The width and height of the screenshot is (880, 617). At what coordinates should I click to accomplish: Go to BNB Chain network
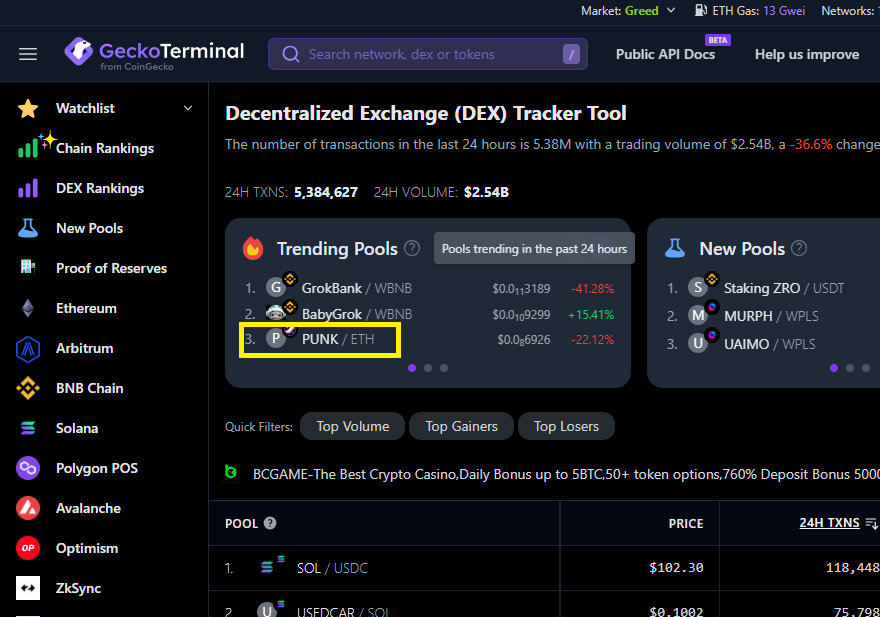pos(90,388)
